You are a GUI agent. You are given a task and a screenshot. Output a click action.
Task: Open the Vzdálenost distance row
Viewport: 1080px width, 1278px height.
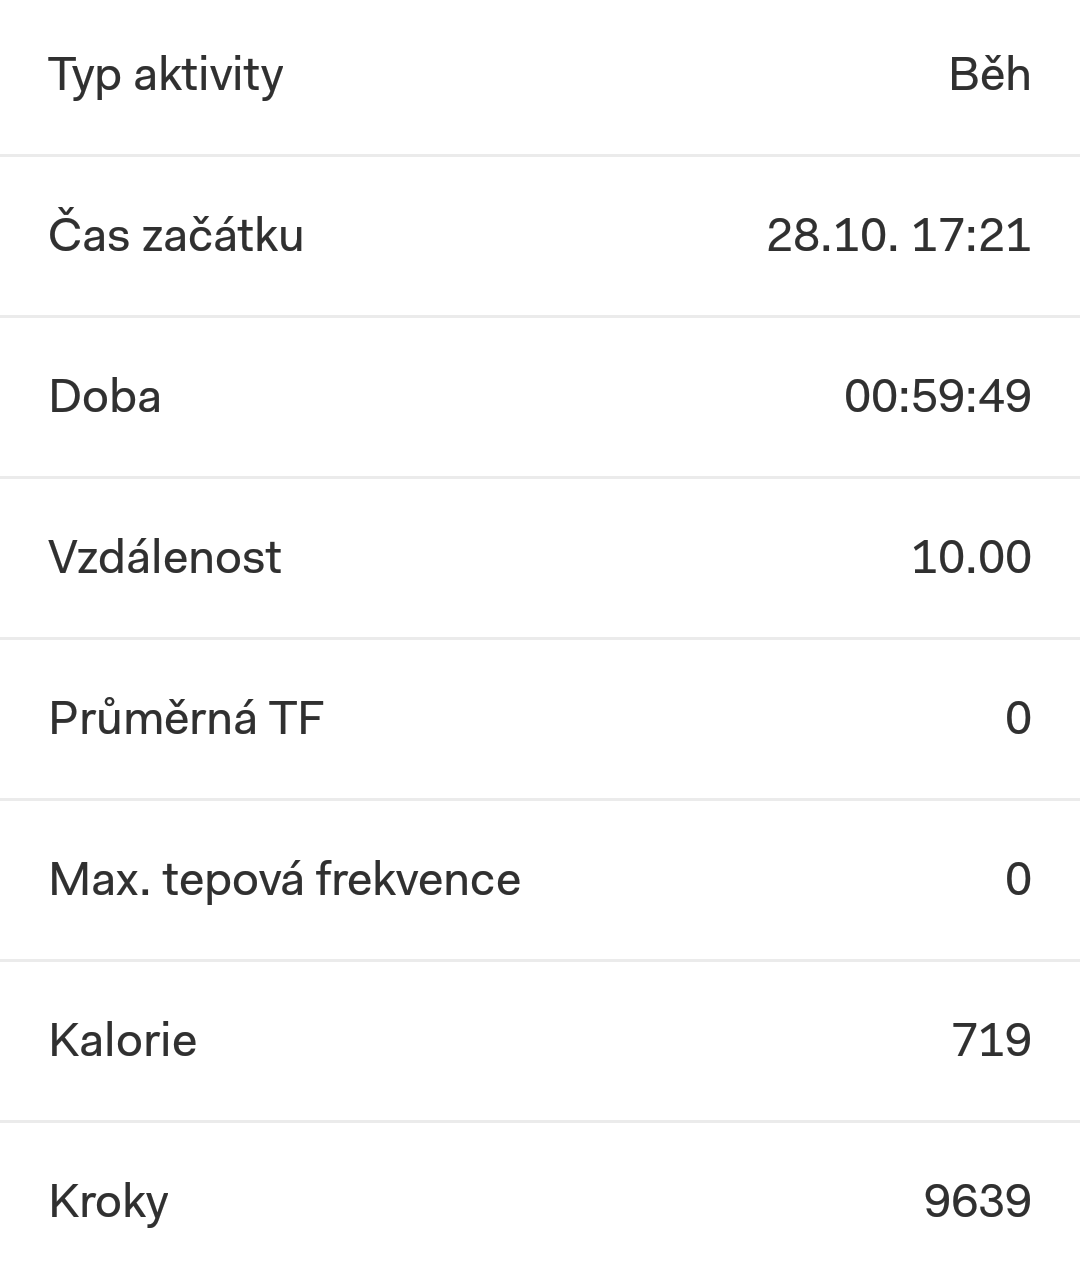click(x=540, y=557)
